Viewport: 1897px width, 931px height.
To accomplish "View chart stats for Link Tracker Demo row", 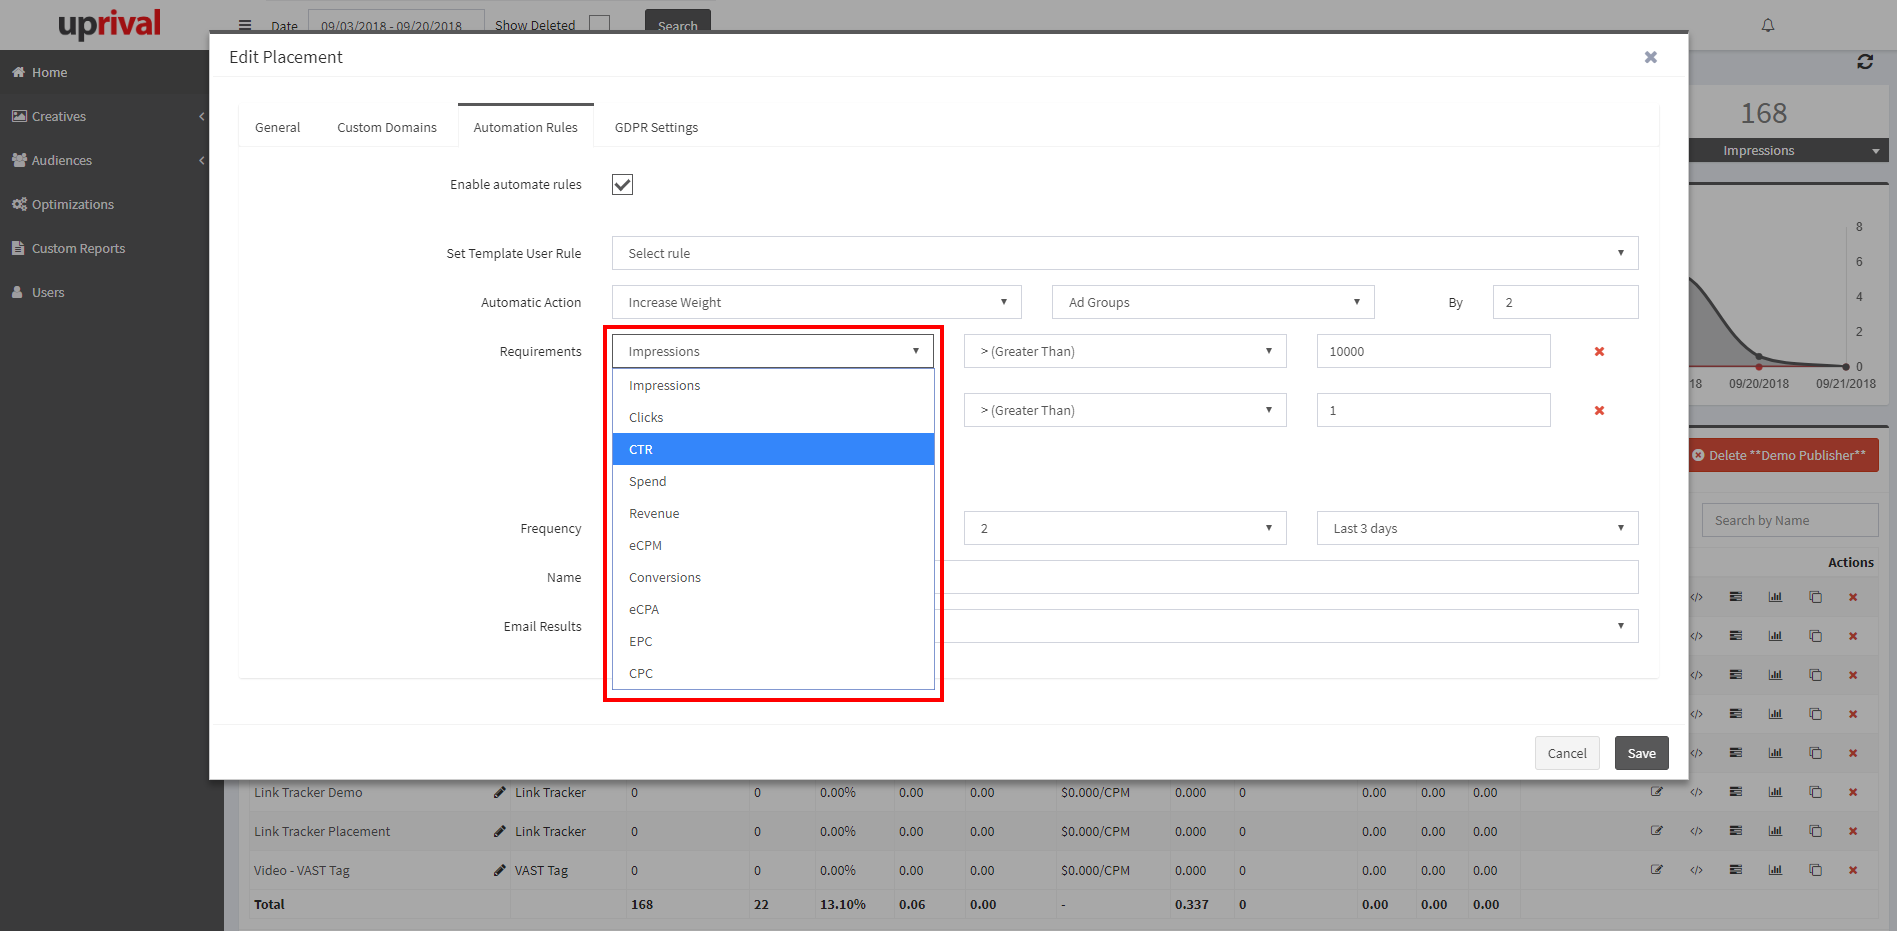I will coord(1775,792).
